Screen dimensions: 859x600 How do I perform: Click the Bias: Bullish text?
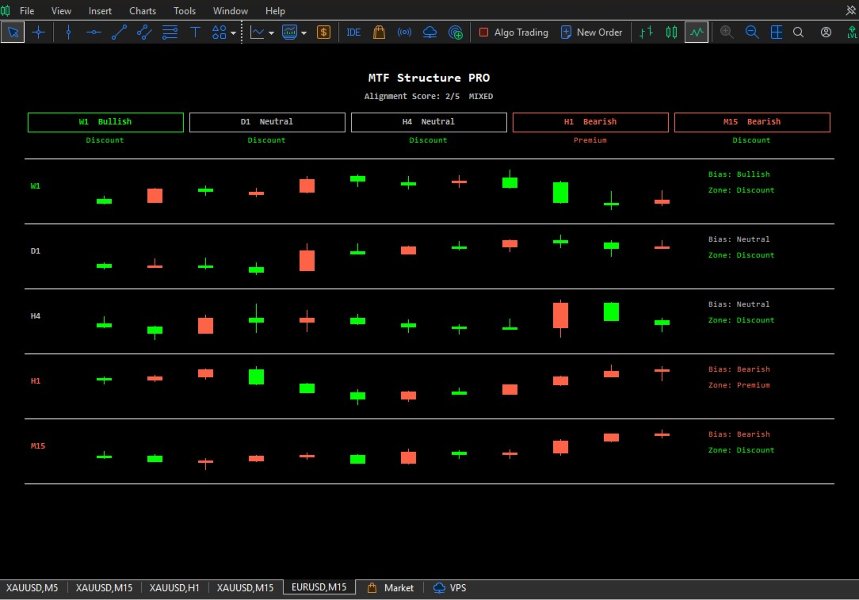coord(739,174)
